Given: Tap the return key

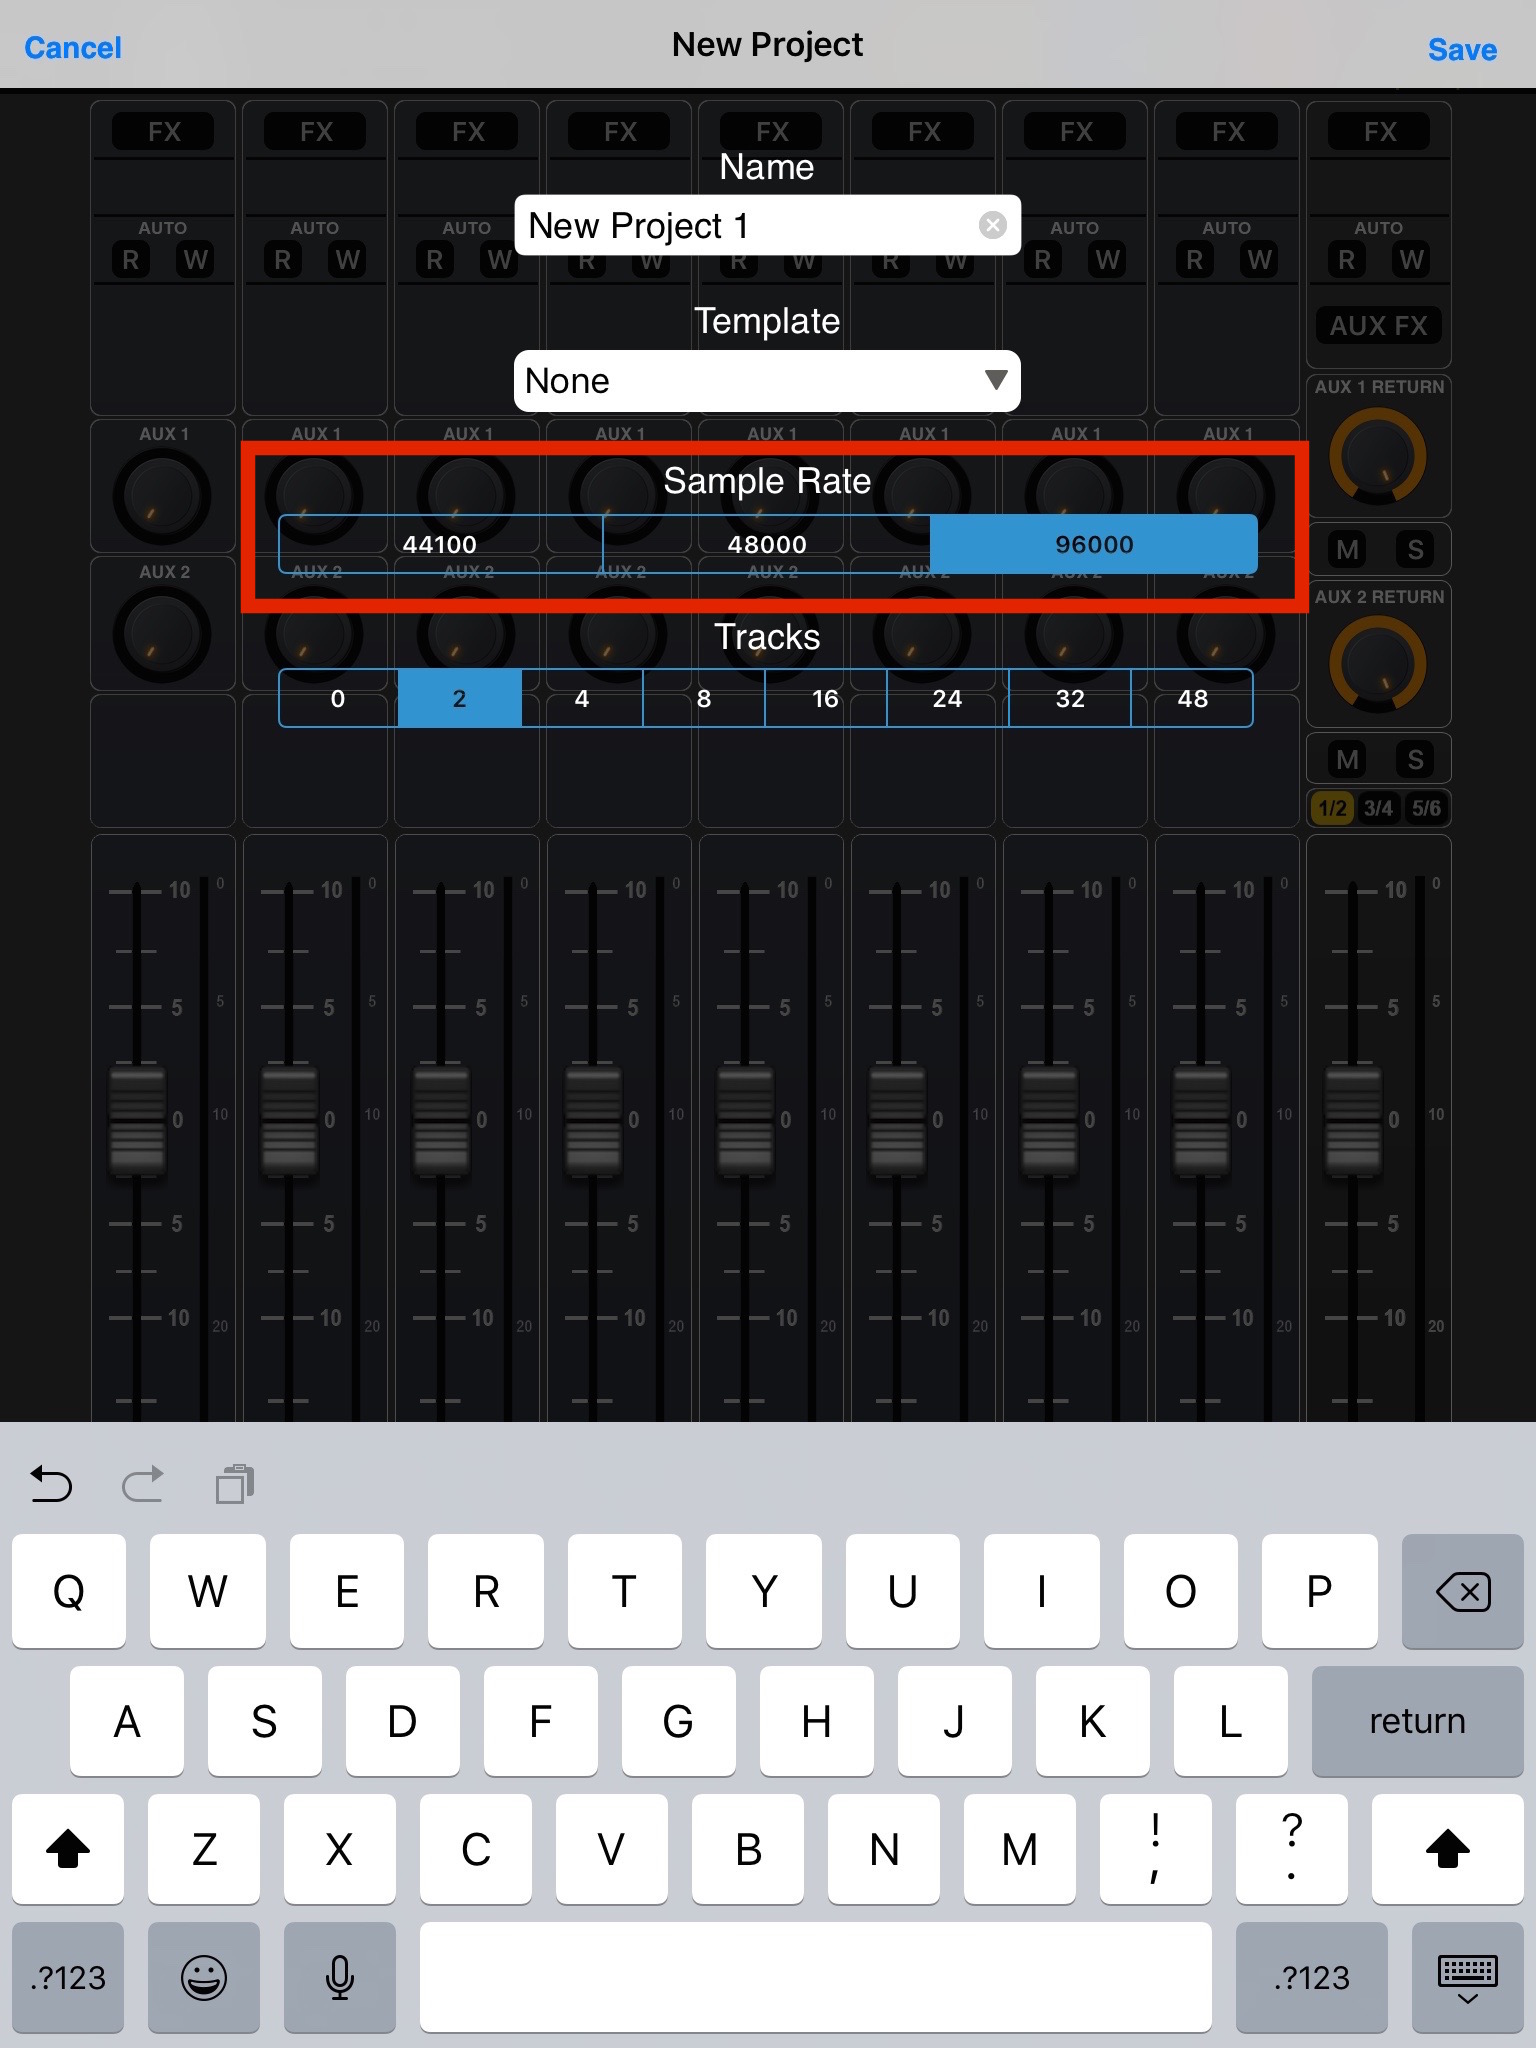Looking at the screenshot, I should coord(1417,1721).
